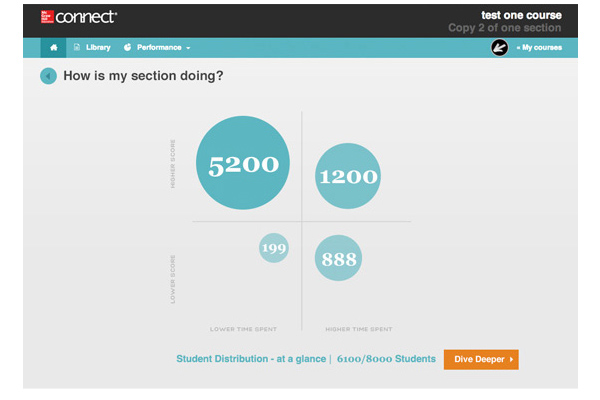This screenshot has height=400, width=600.
Task: Click the Student Distribution at a glance text
Action: [251, 359]
